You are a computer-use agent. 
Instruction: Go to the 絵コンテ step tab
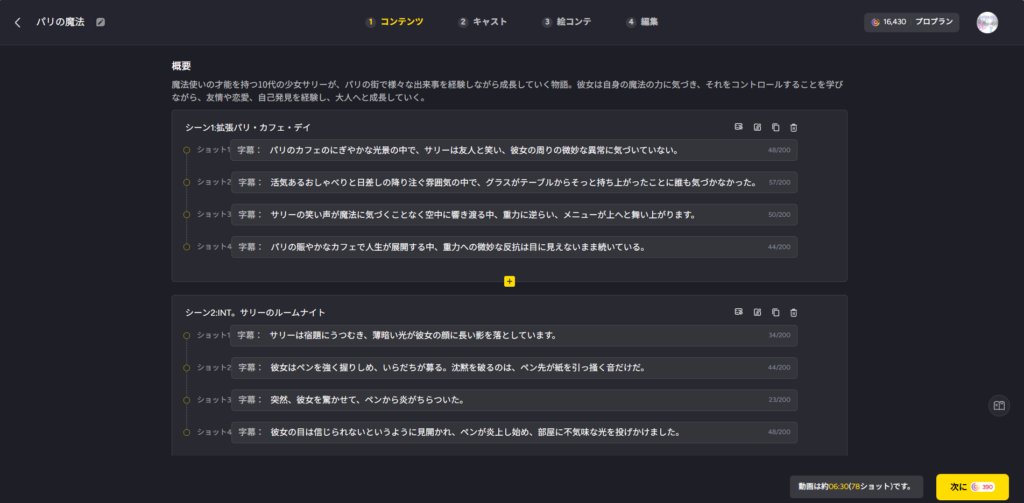[x=566, y=22]
